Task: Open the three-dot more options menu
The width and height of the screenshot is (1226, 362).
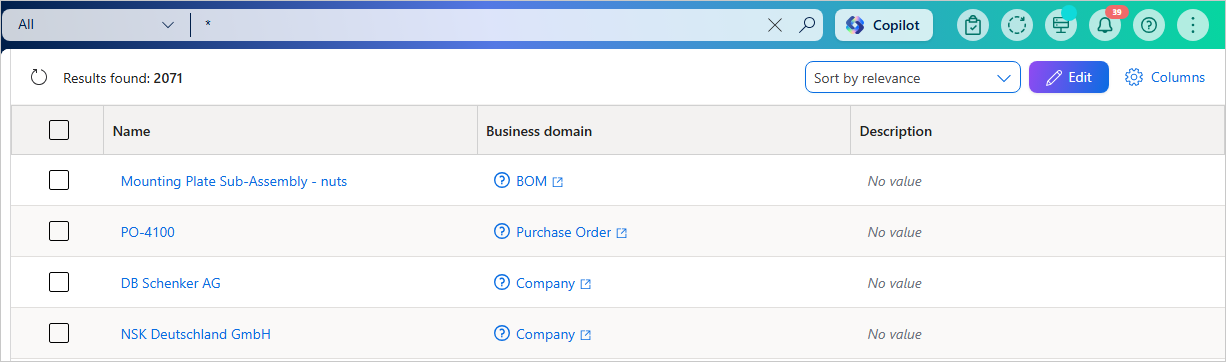Action: tap(1193, 25)
